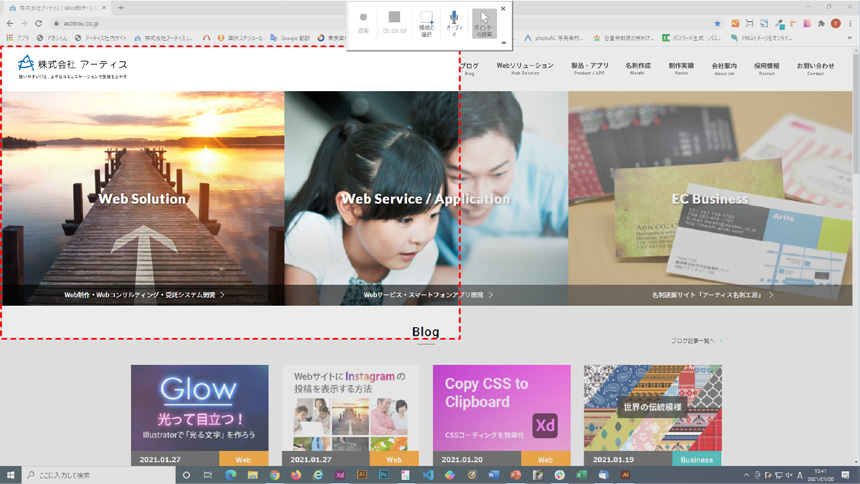Follow the 名刺通販サイト アーティス名刺工房 link

tap(712, 295)
